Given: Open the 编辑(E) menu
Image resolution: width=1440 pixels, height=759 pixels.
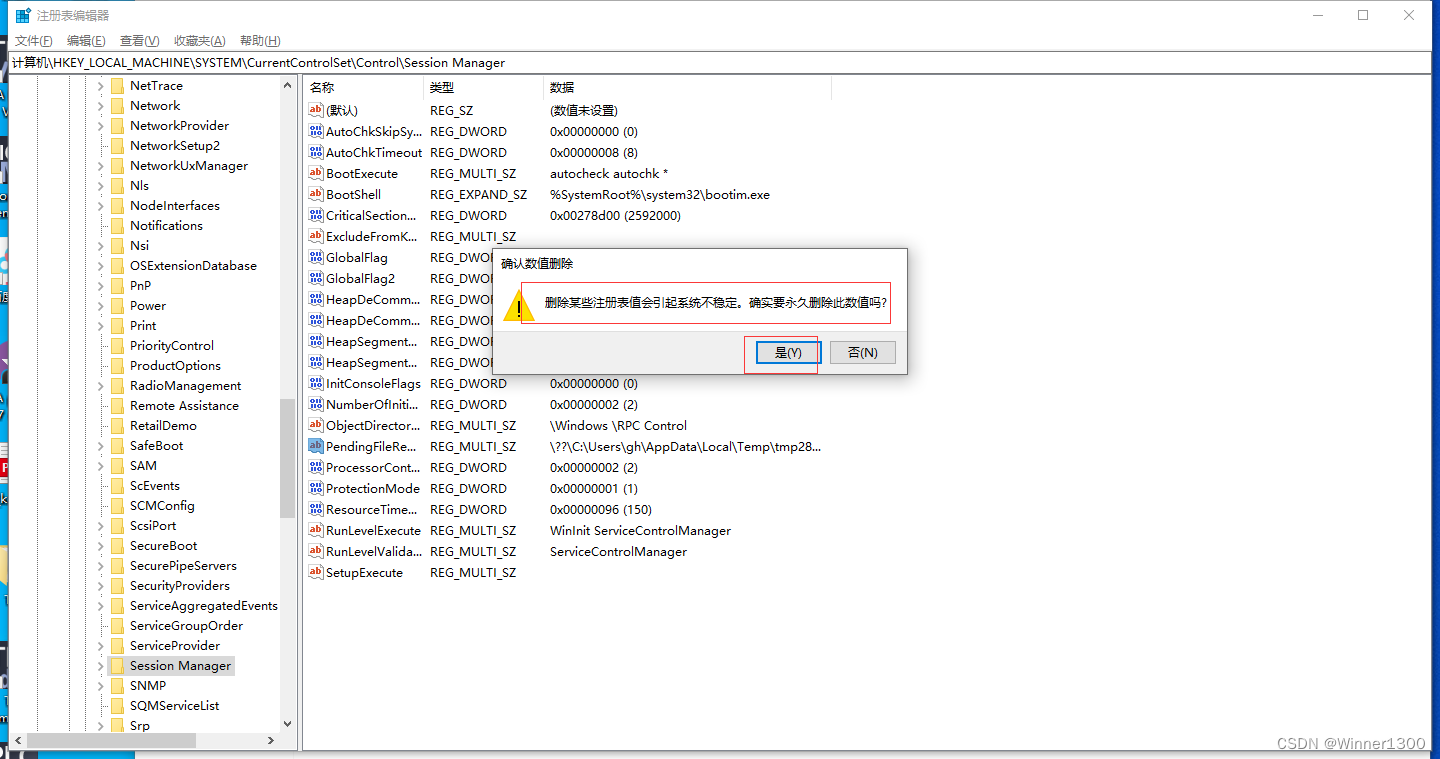Looking at the screenshot, I should click(86, 41).
